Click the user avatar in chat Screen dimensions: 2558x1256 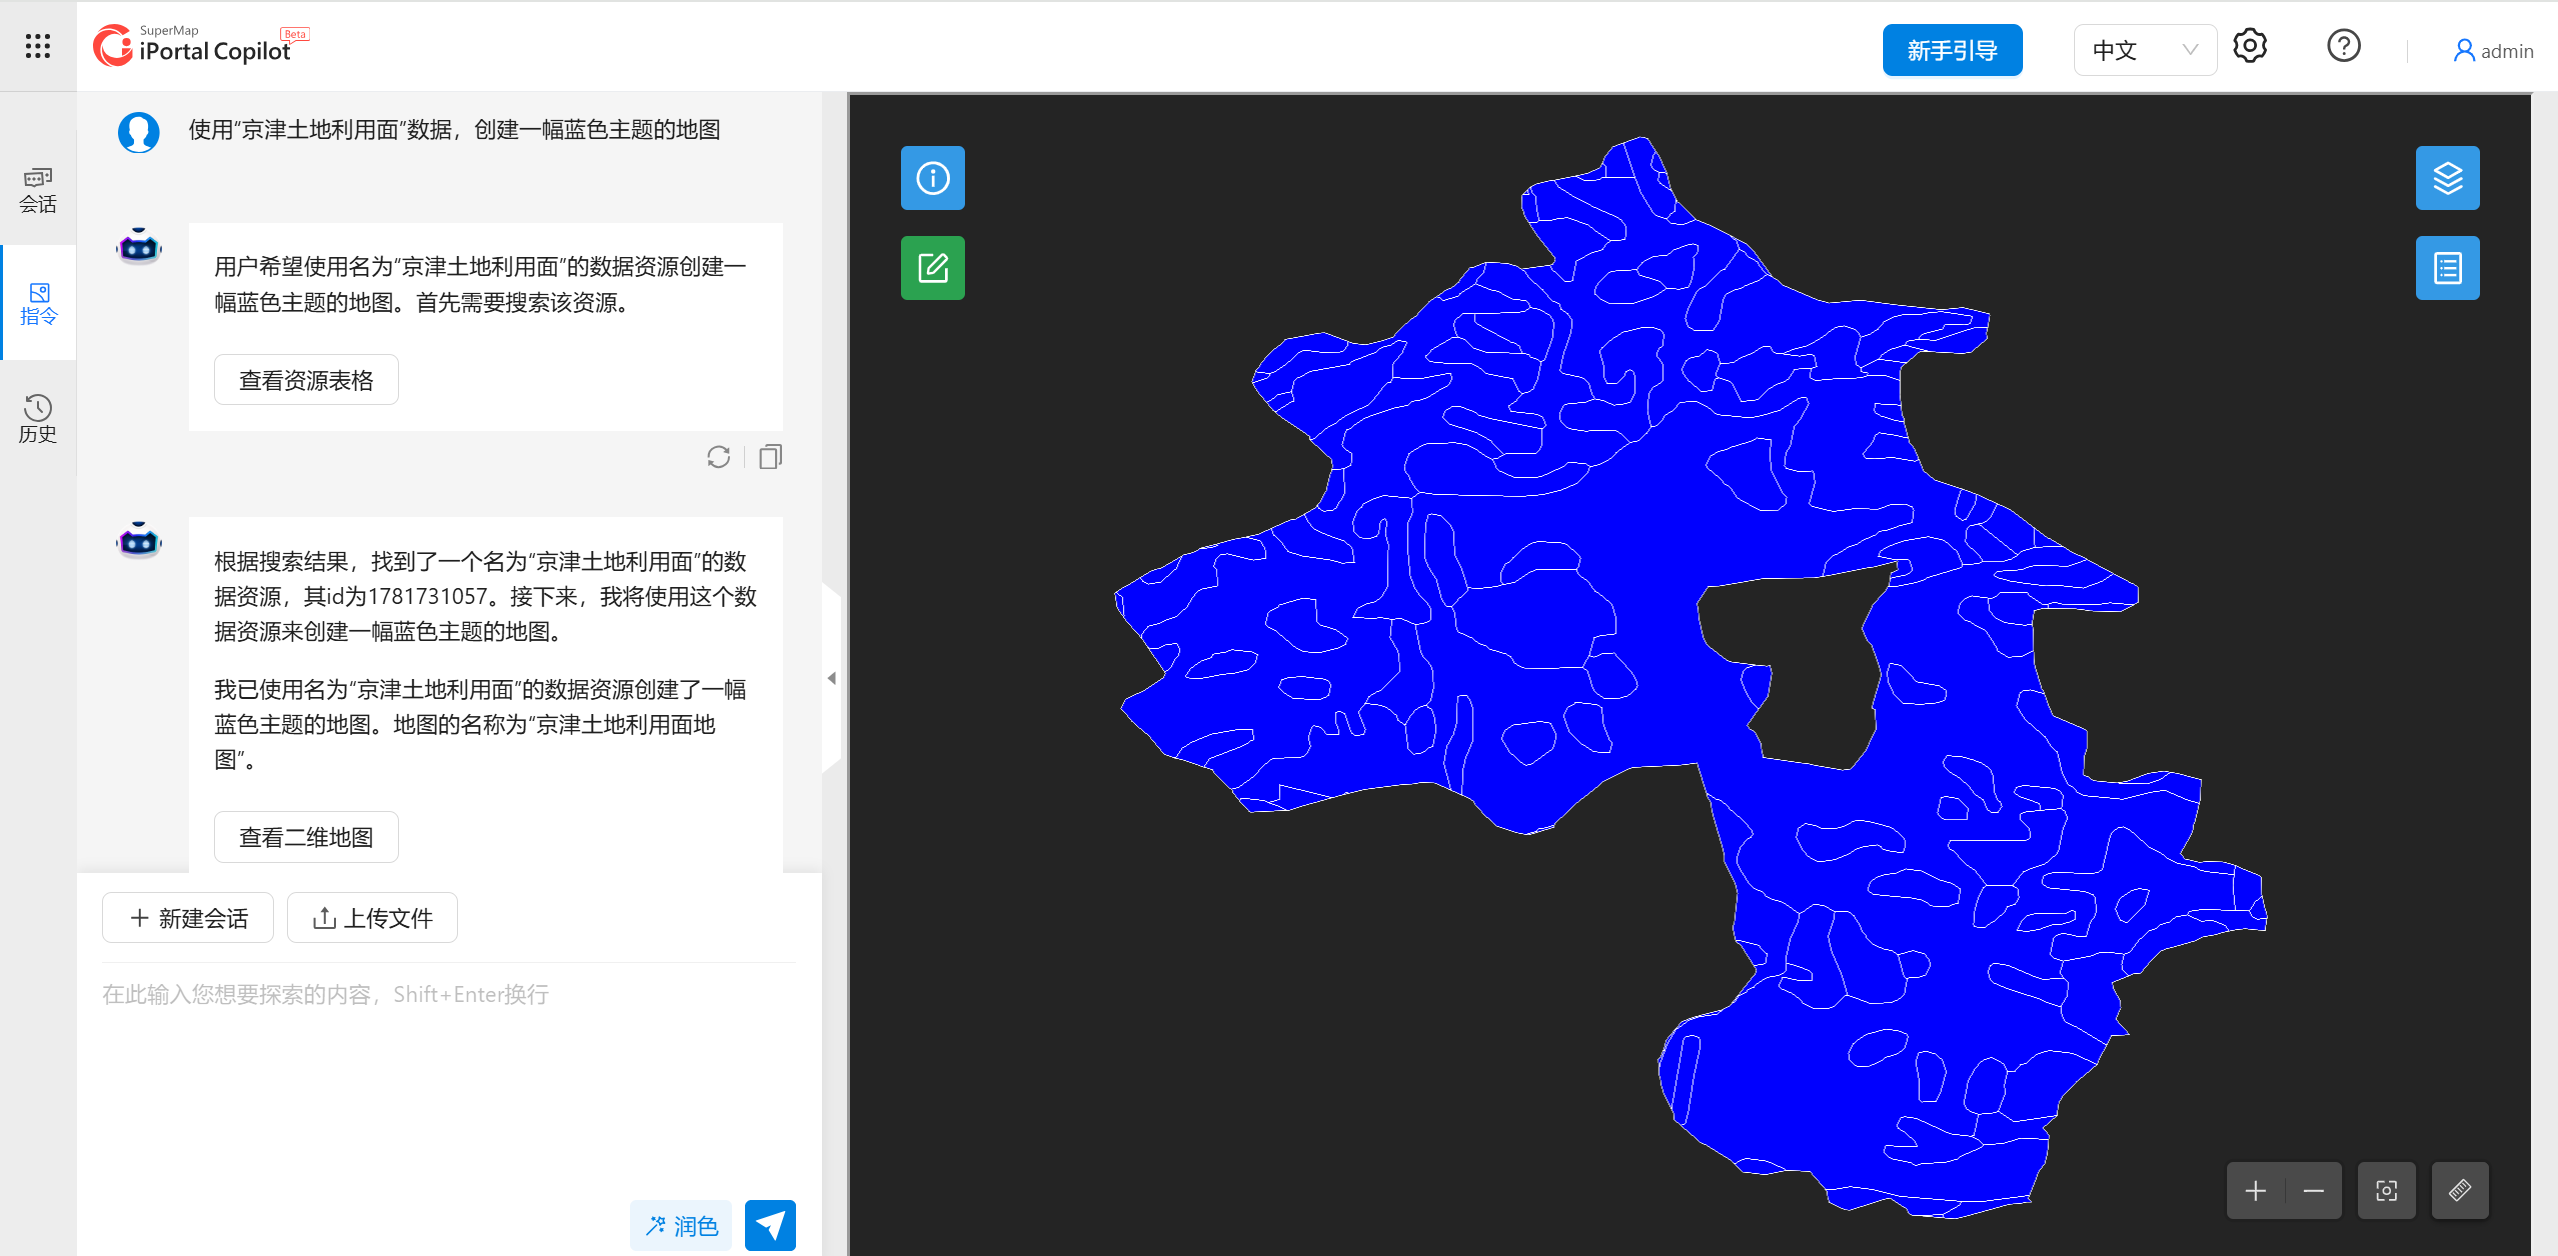coord(139,132)
